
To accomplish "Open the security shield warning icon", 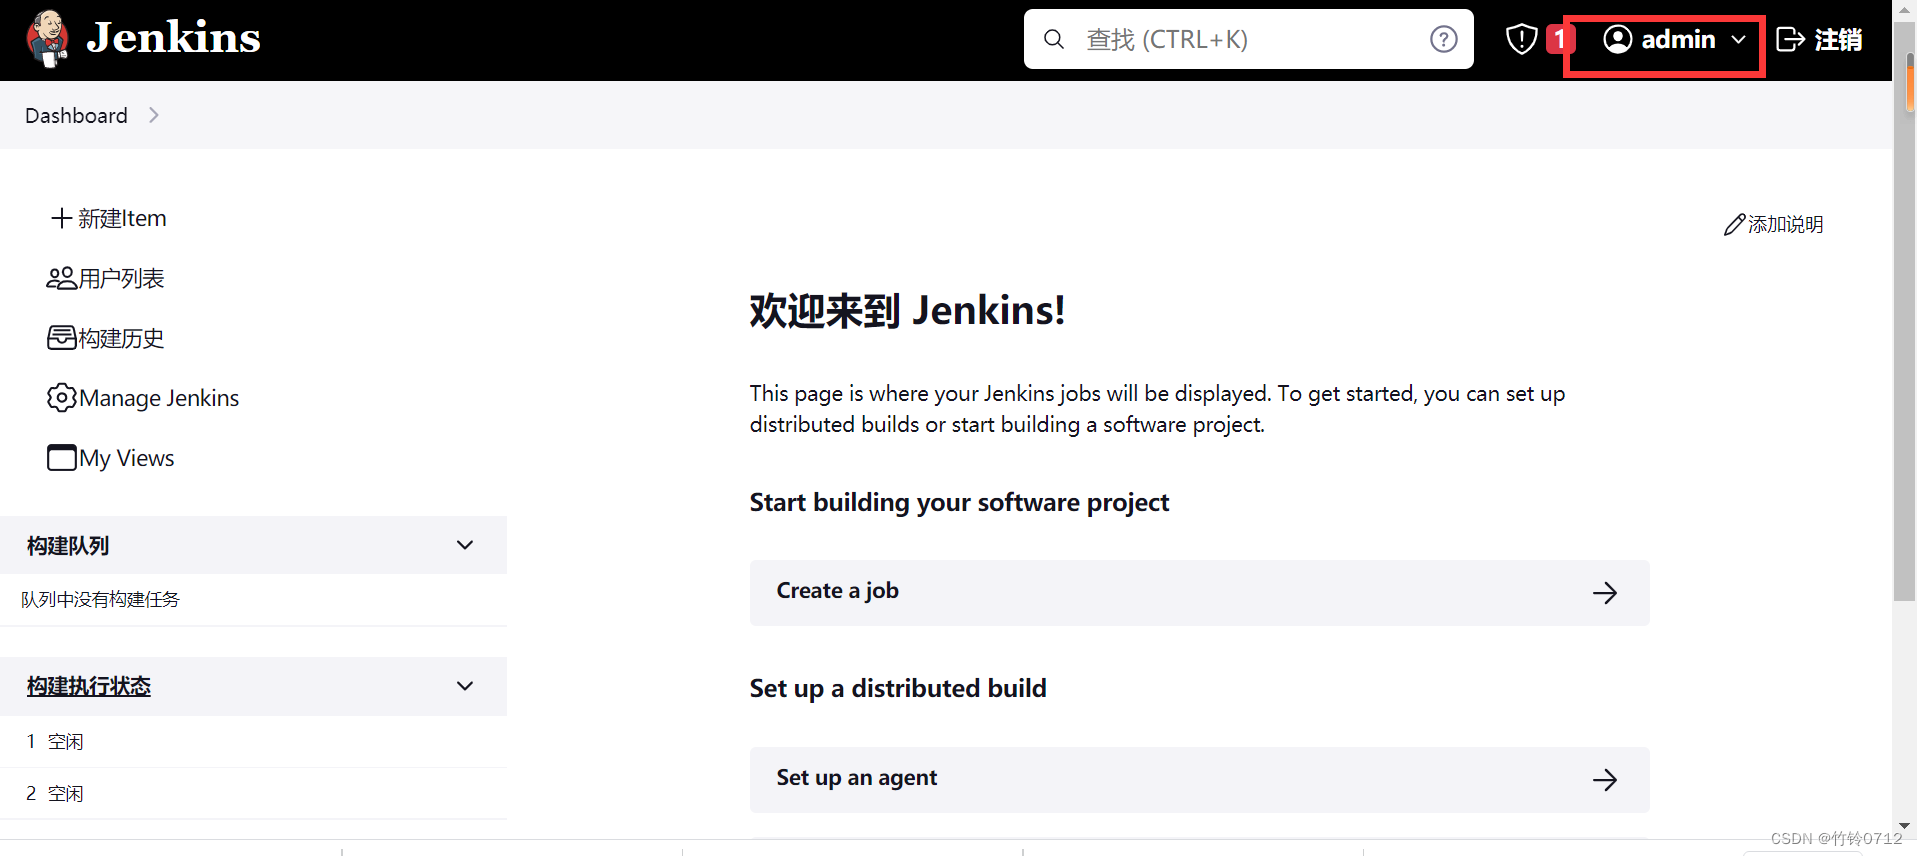I will click(x=1521, y=39).
